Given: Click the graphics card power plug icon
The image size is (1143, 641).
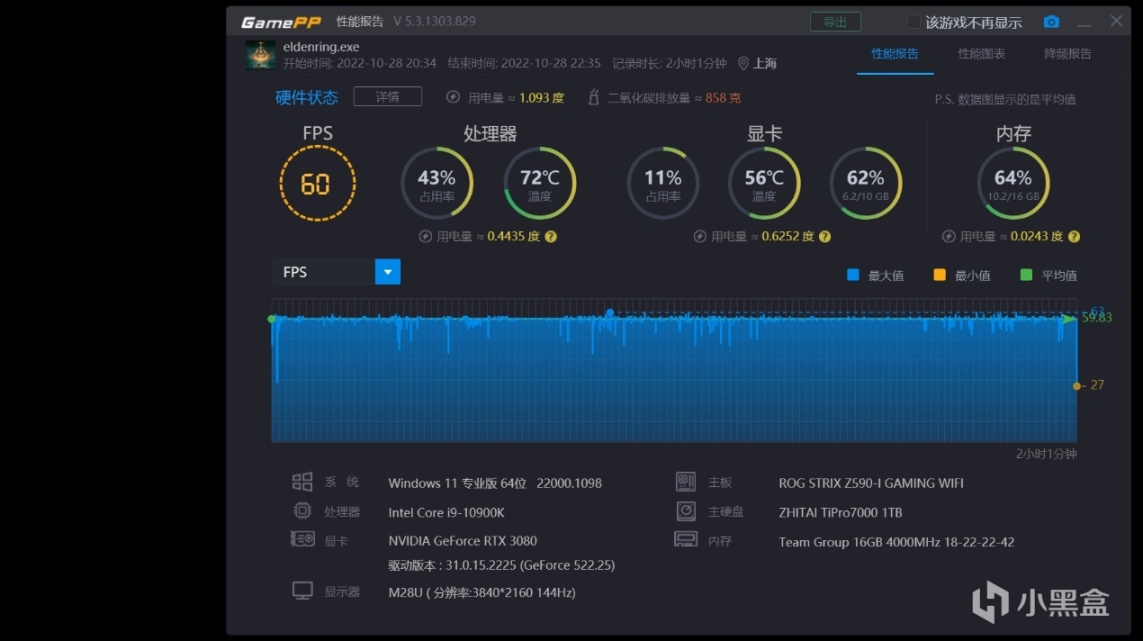Looking at the screenshot, I should coord(700,236).
